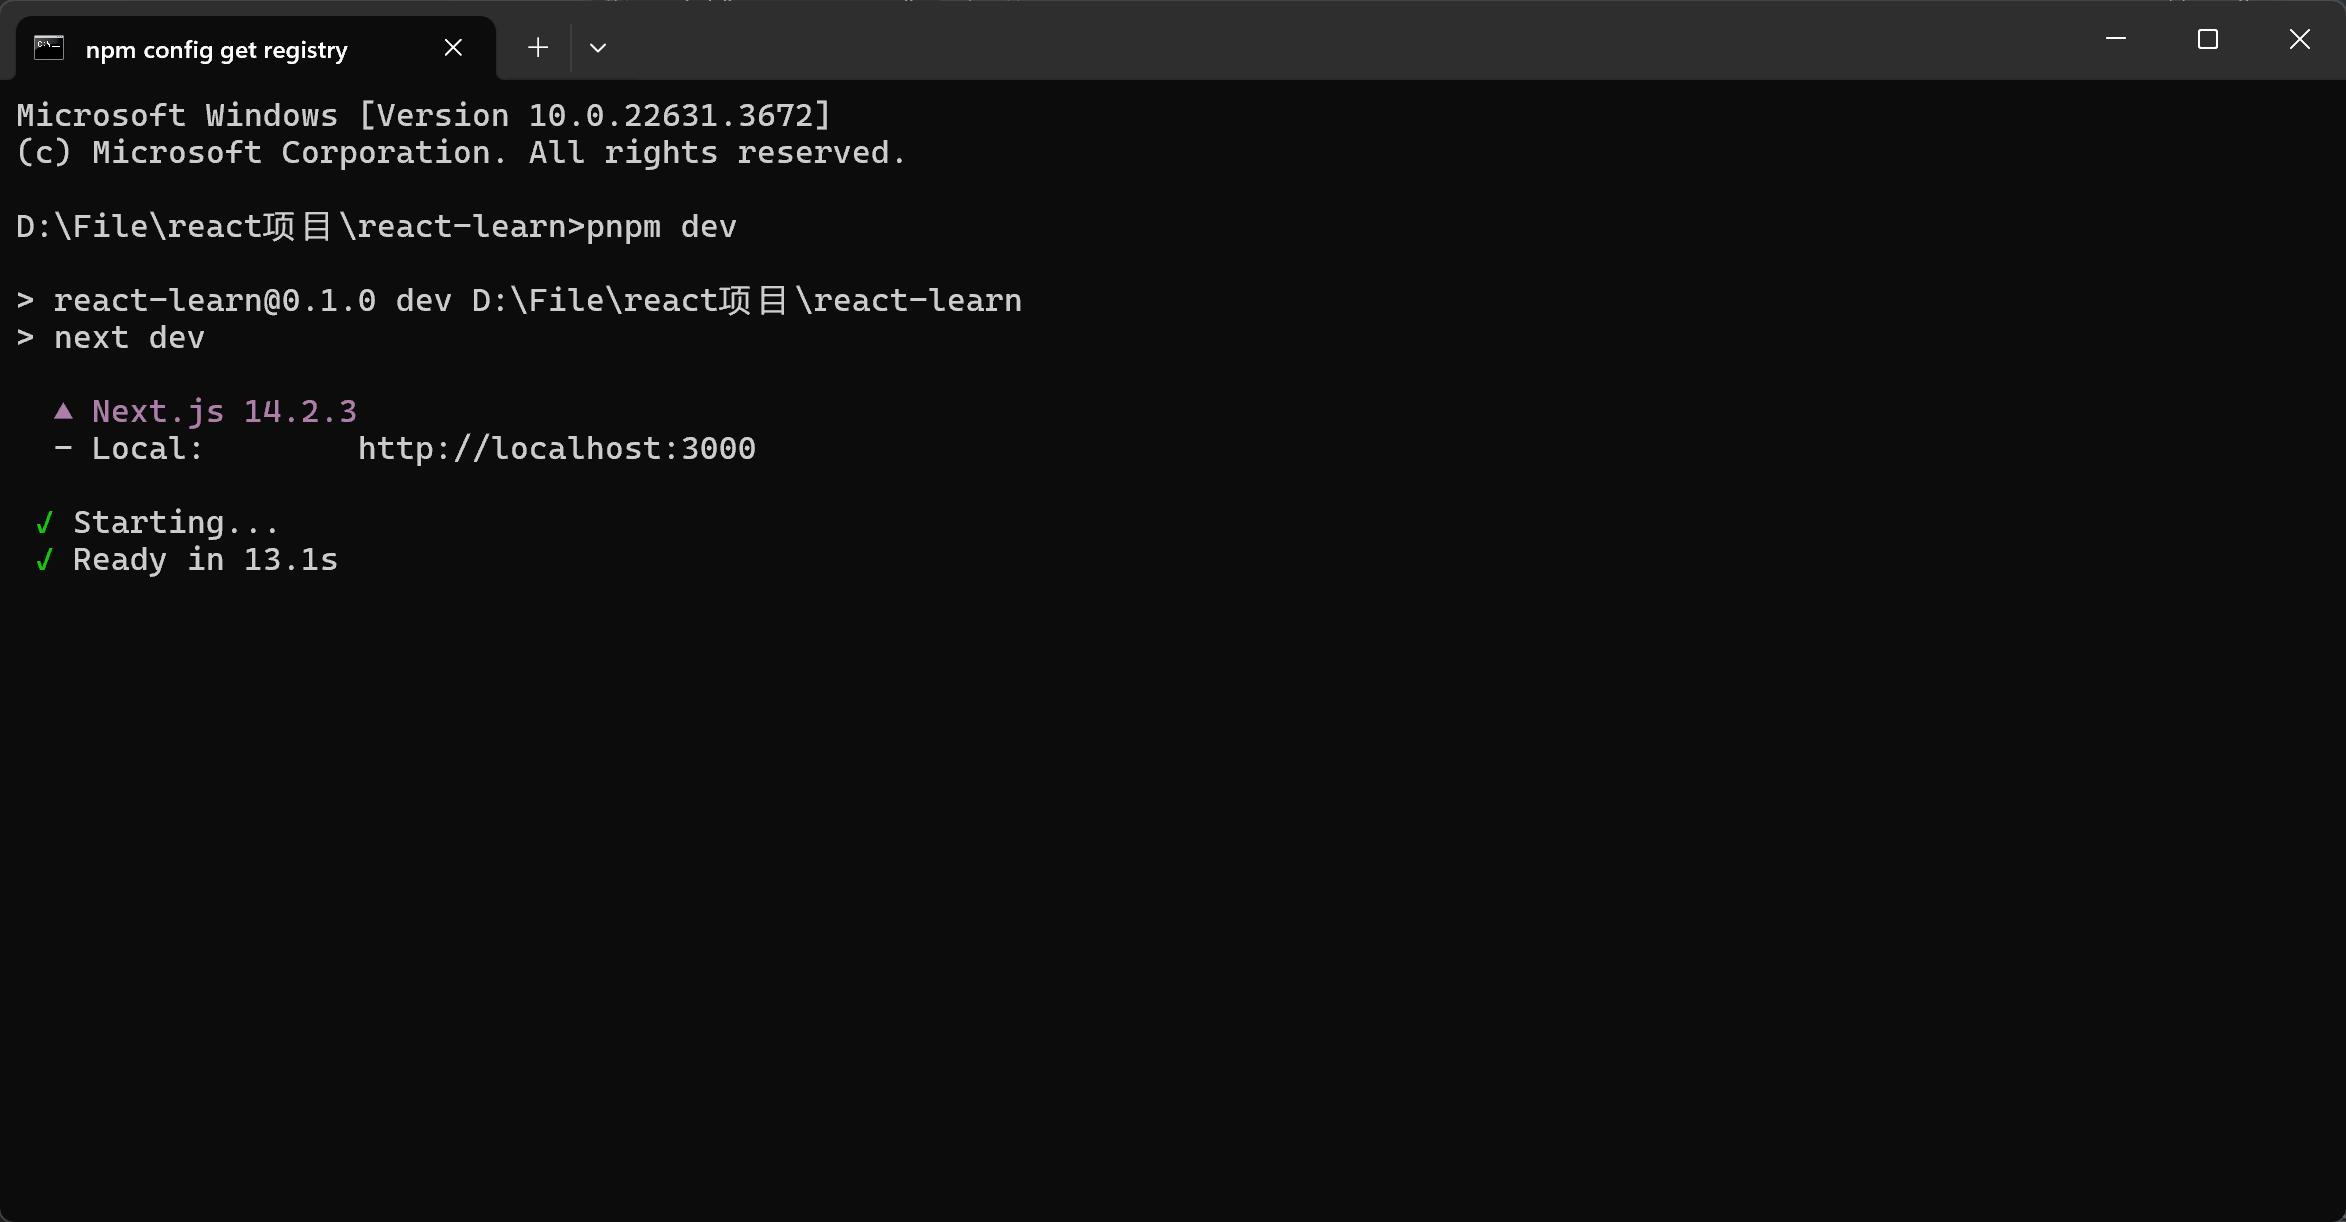Screen dimensions: 2346x1222
Task: Minimize the terminal window
Action: 2116,40
